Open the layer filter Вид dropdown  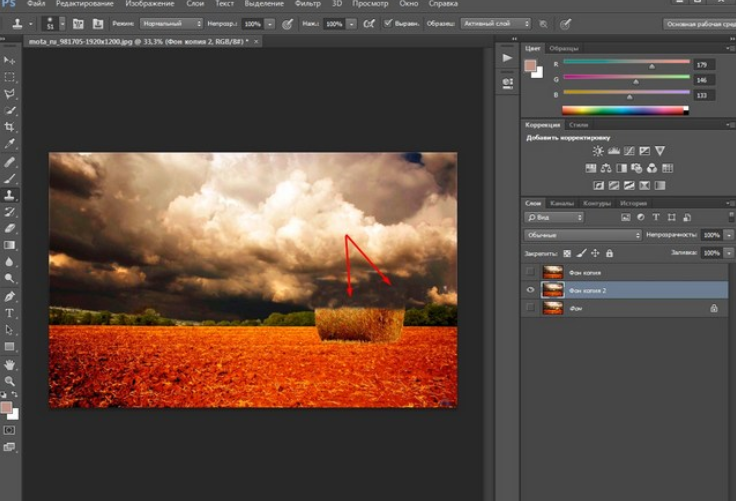coord(554,217)
